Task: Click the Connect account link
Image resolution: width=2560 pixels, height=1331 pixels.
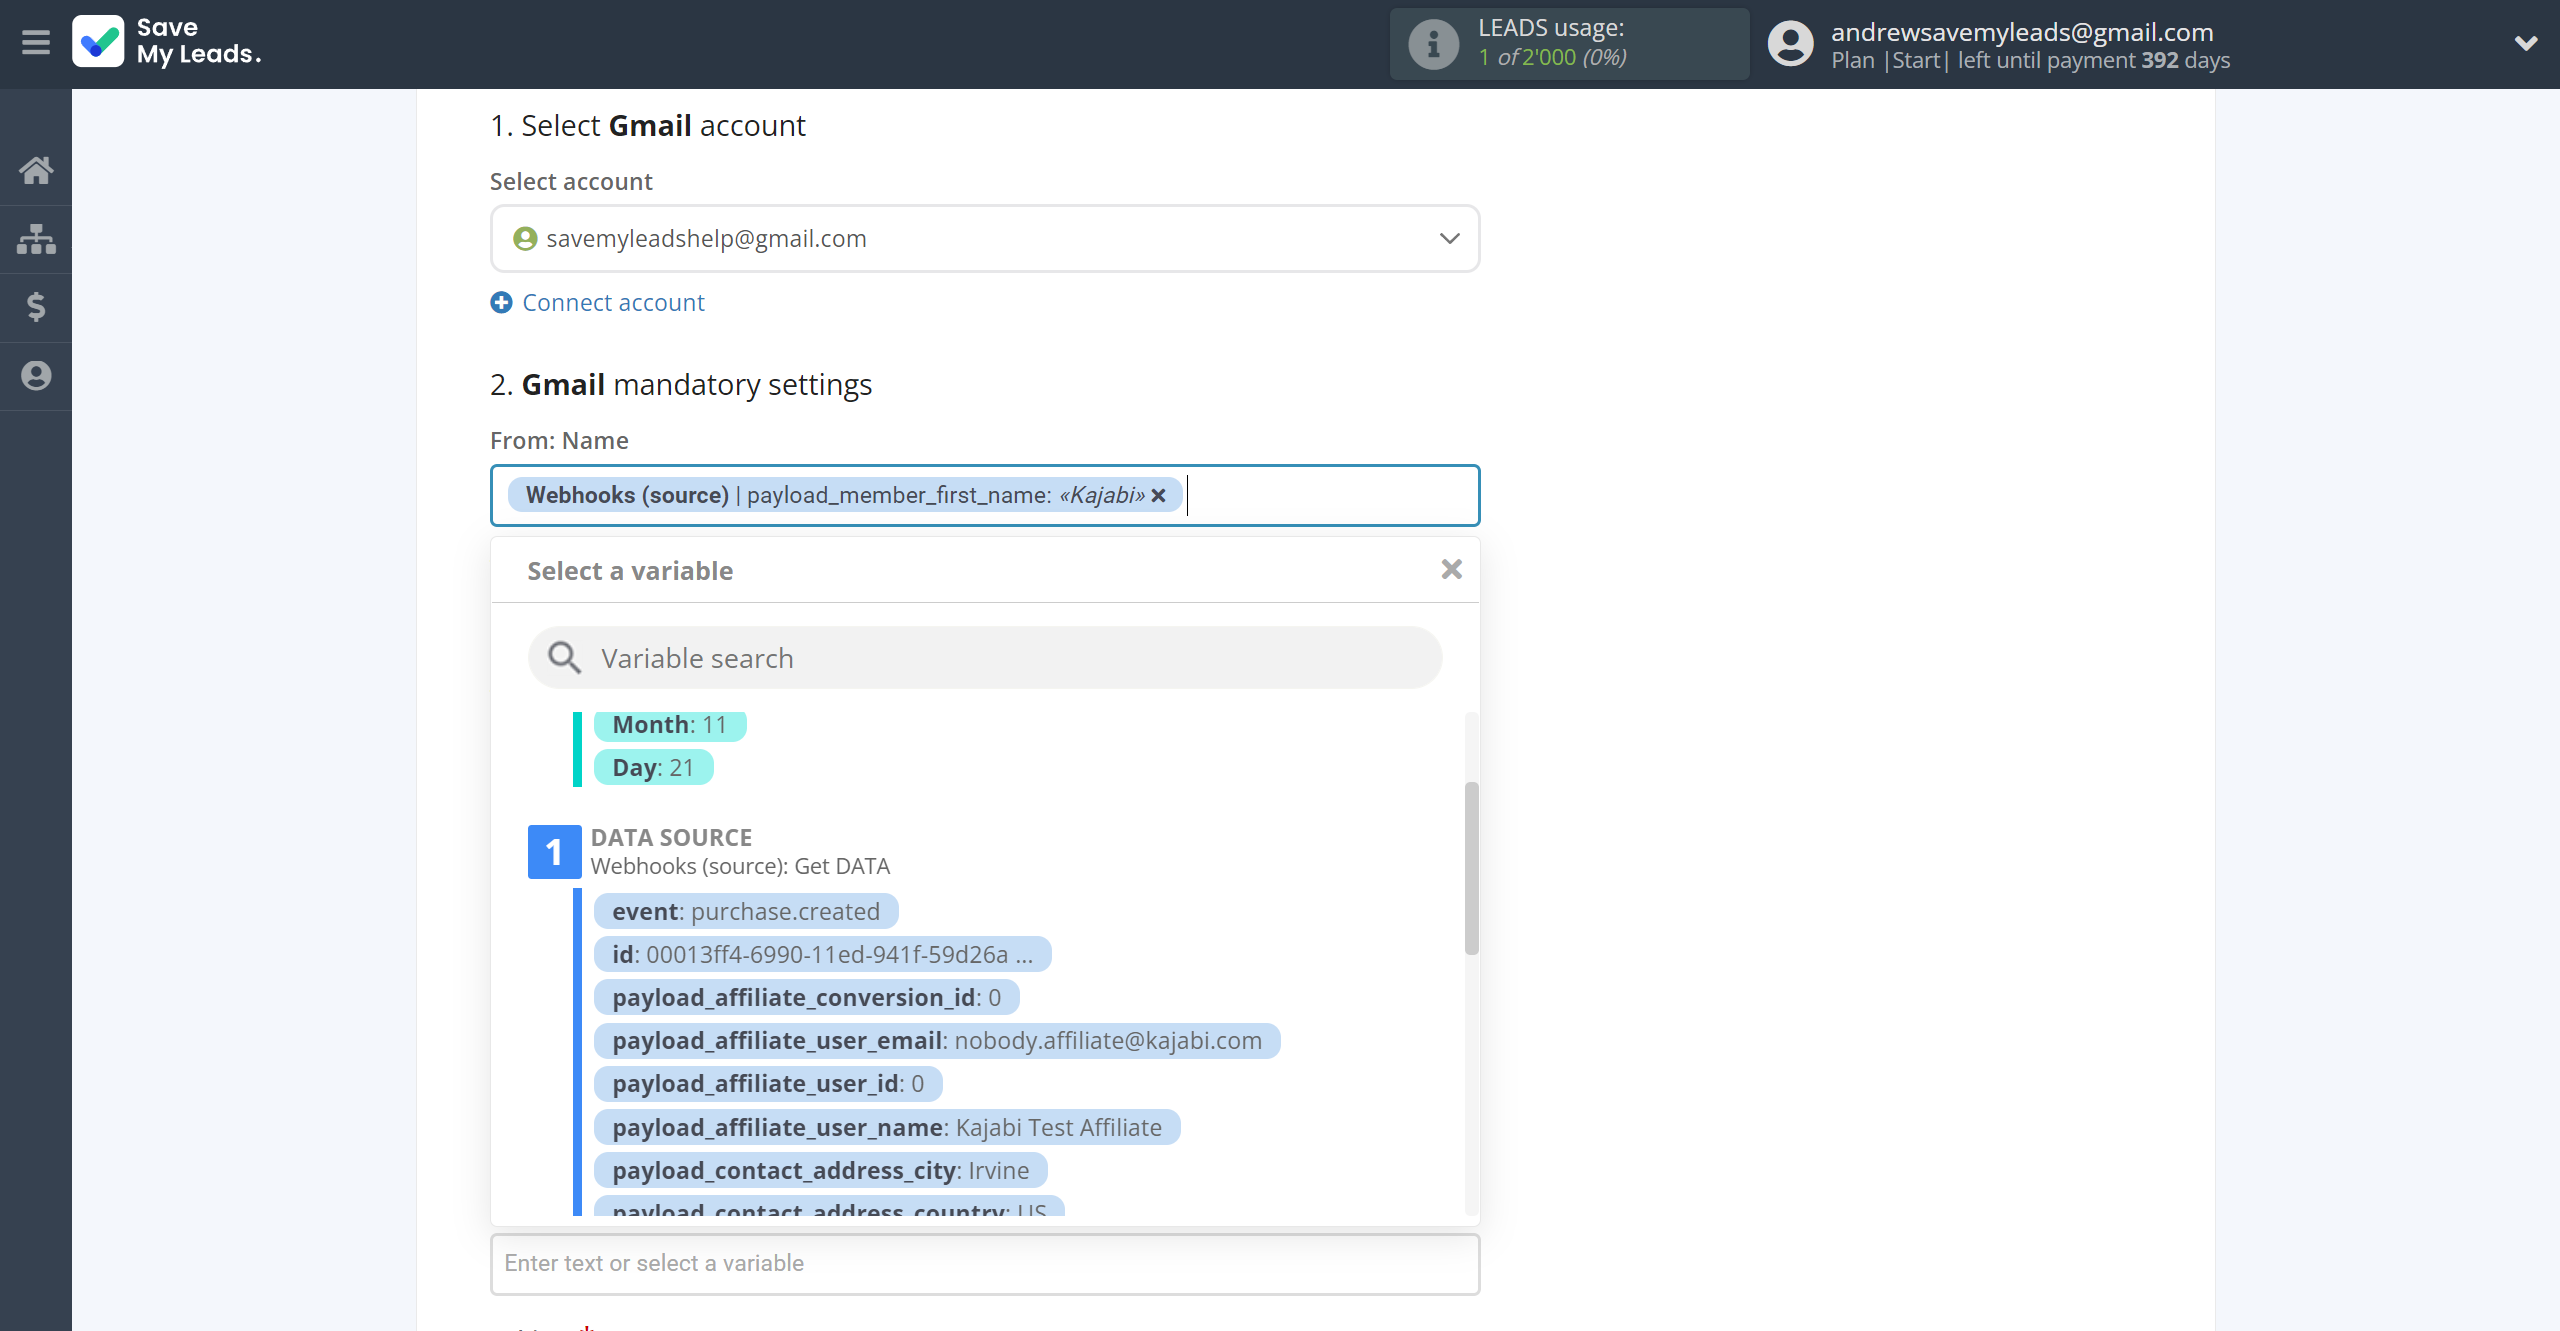Action: coord(613,303)
